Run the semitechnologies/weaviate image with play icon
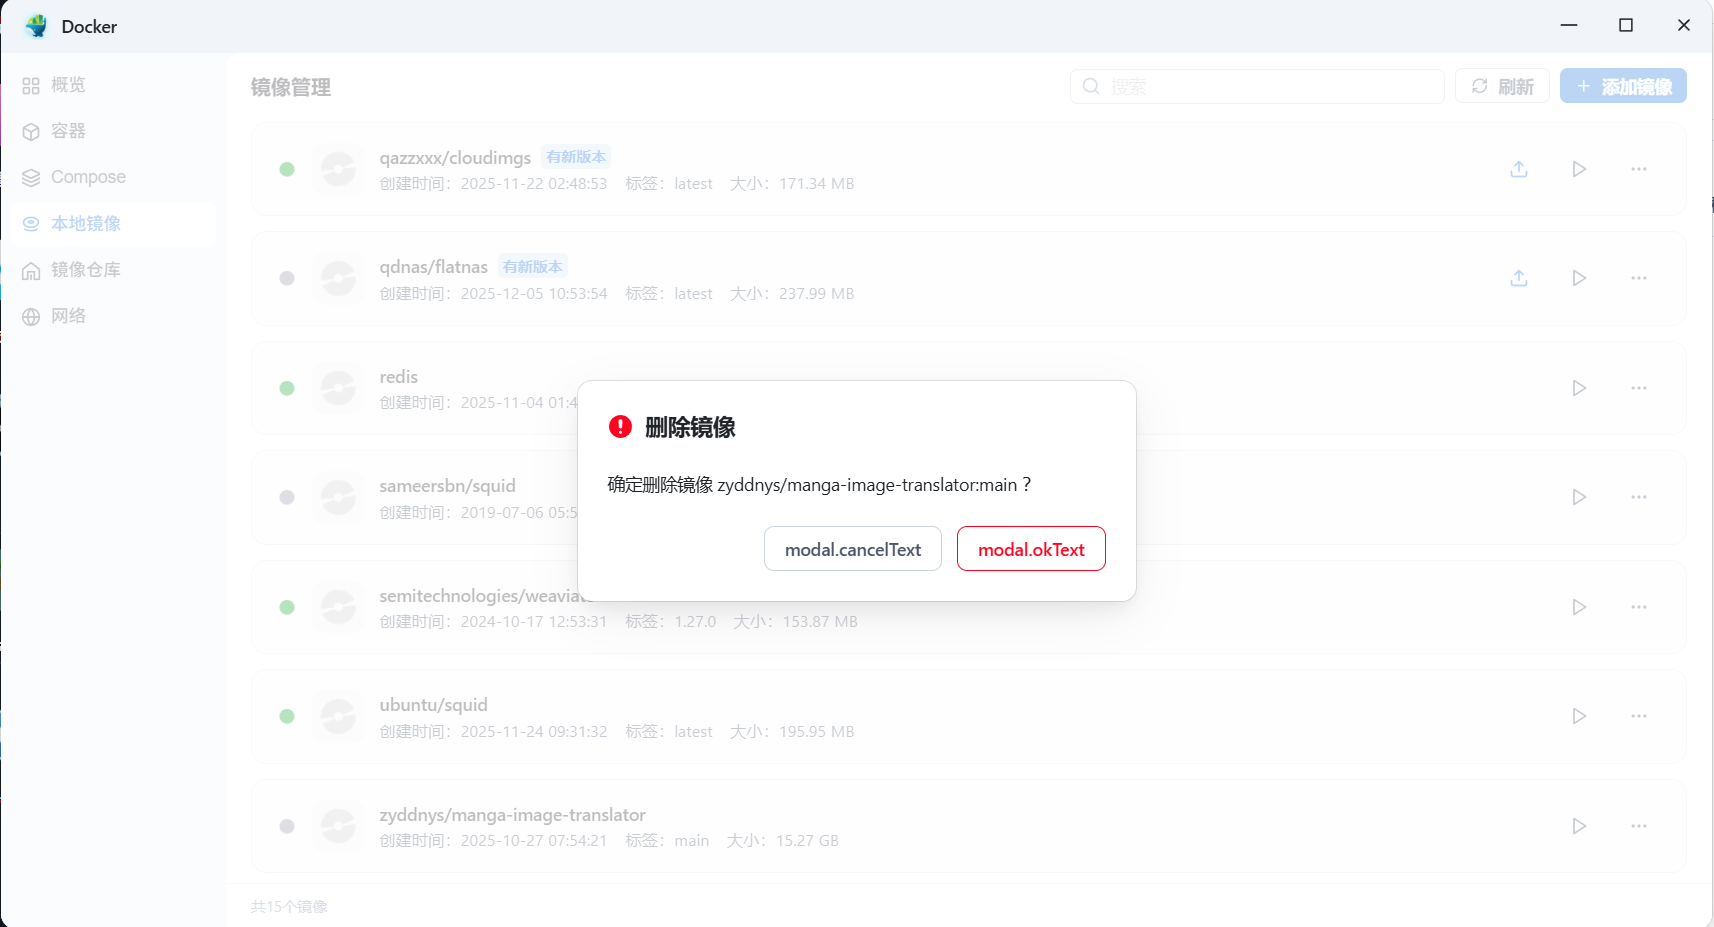 point(1579,607)
